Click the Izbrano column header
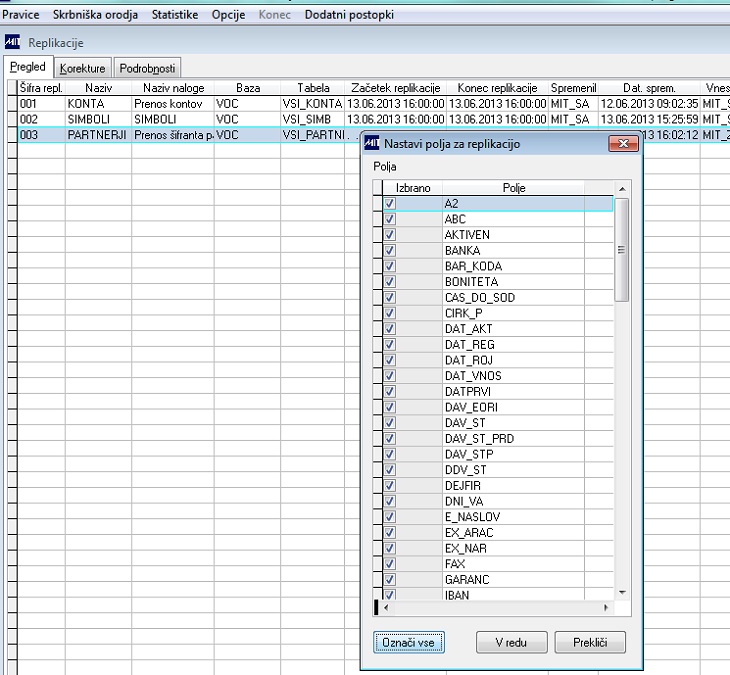The width and height of the screenshot is (730, 675). 412,188
